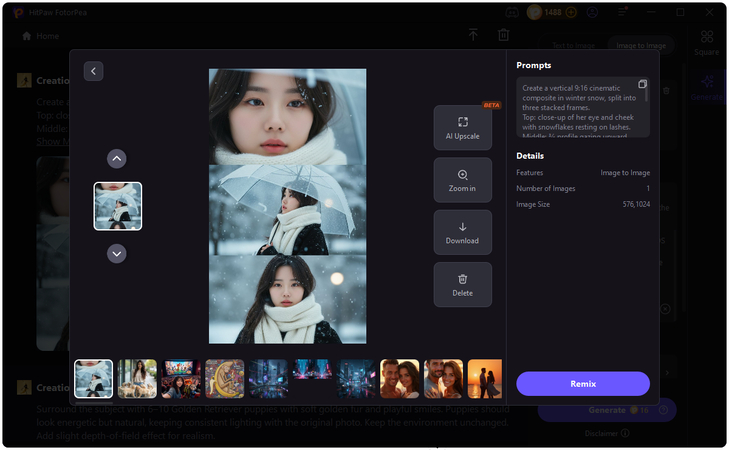This screenshot has width=729, height=450.
Task: Click the Image Size value 576,1024
Action: point(636,204)
